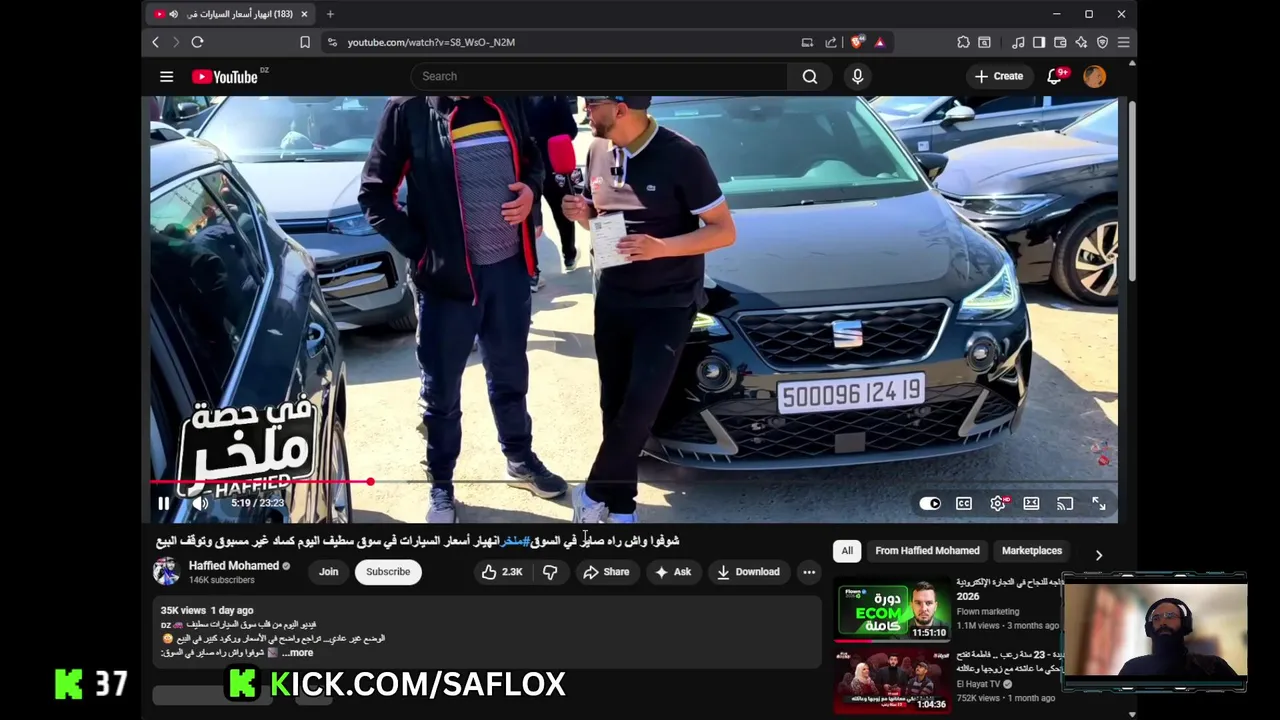Select the From Haffied Mohamed chip
The width and height of the screenshot is (1280, 720).
927,551
